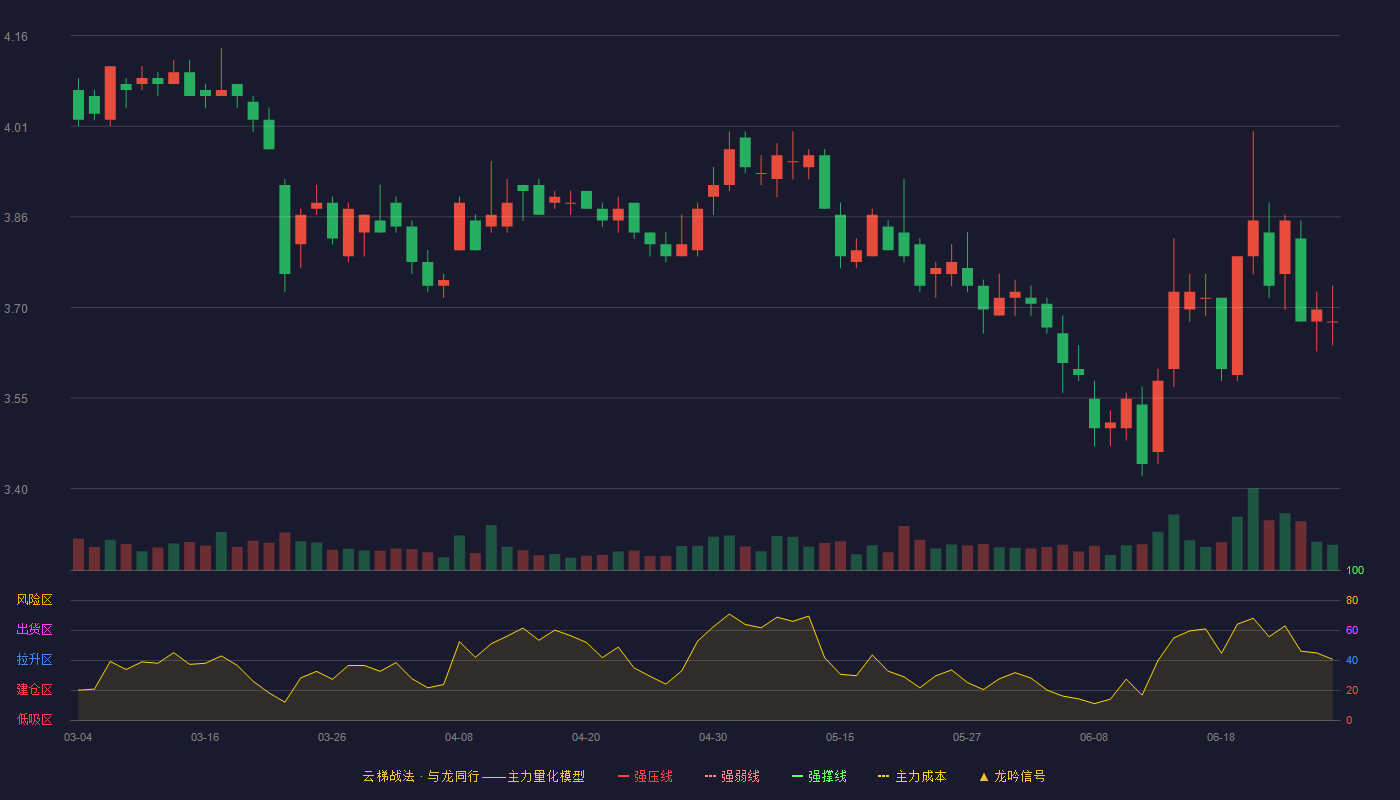Click the 建仓区 zone label
Image resolution: width=1400 pixels, height=800 pixels.
34,690
